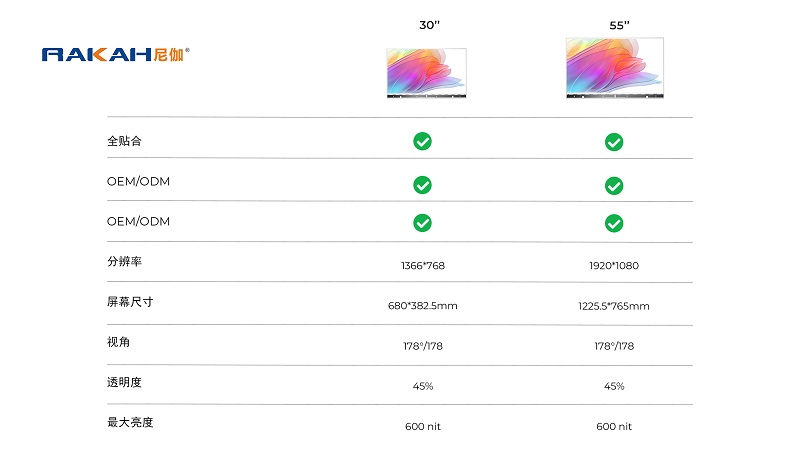Click the 全贴合 row label

[x=124, y=141]
